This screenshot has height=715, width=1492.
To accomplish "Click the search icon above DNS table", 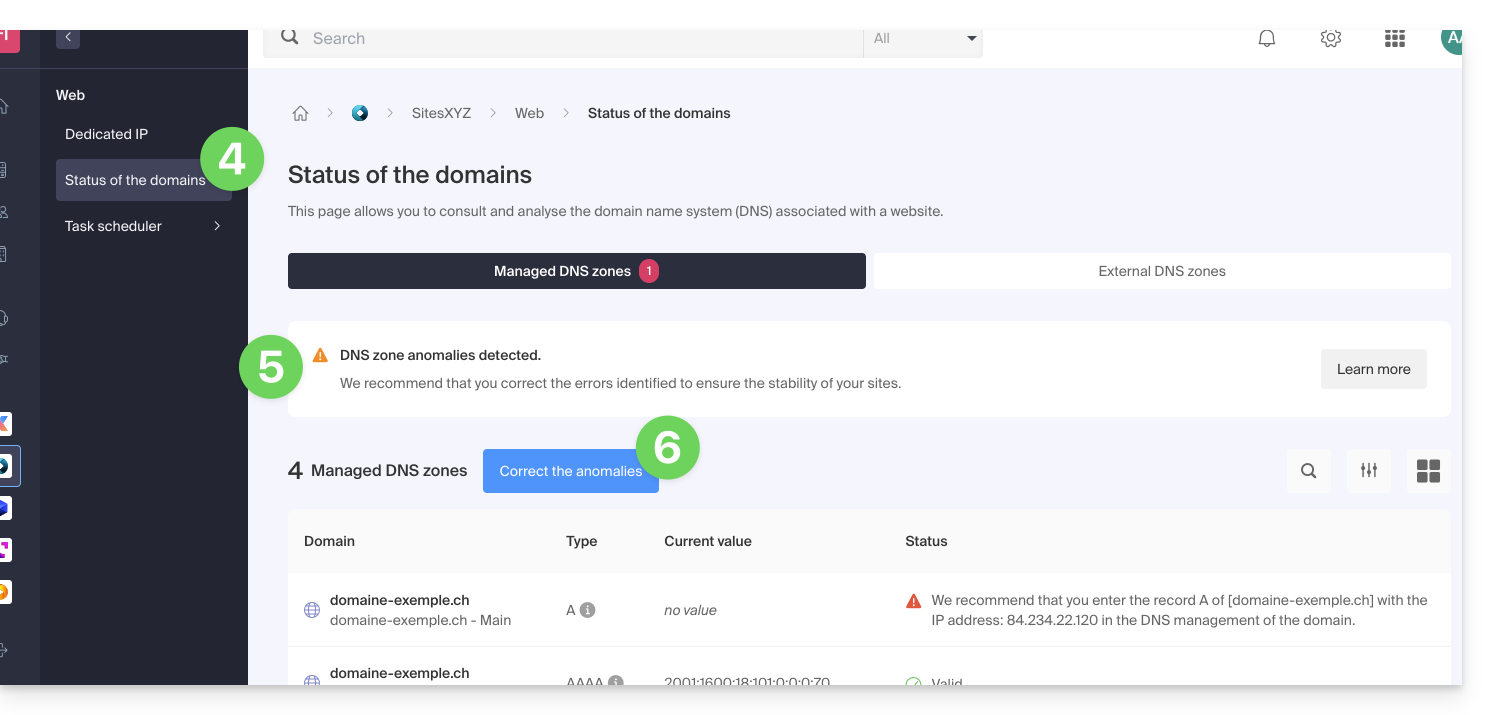I will tap(1308, 471).
